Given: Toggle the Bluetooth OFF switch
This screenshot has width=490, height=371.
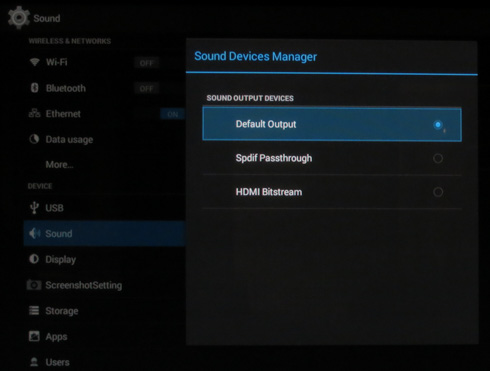Looking at the screenshot, I should (x=147, y=88).
